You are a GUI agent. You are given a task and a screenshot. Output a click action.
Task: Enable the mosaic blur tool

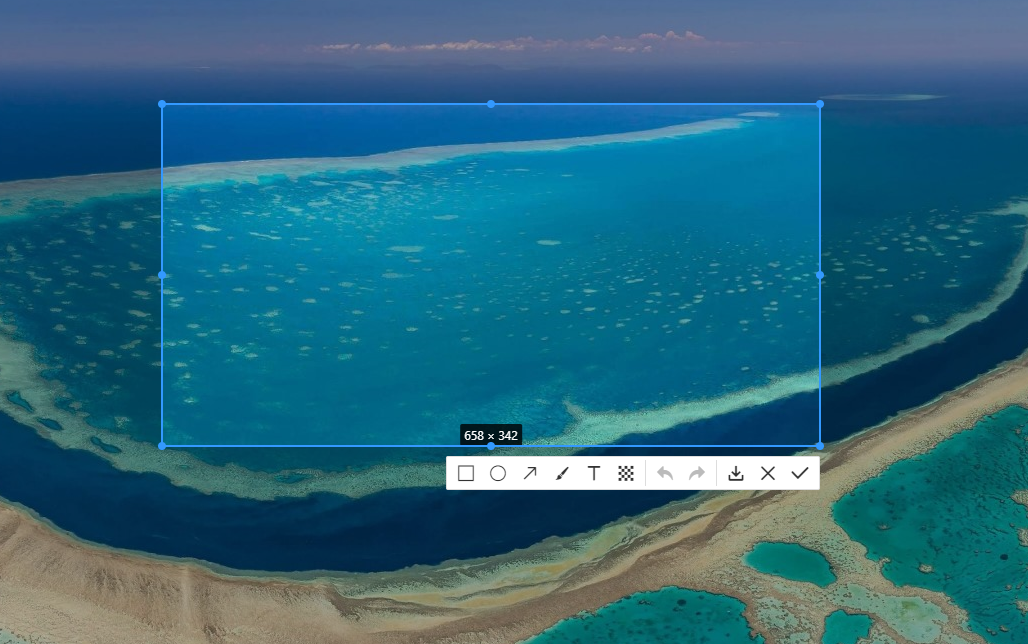coord(626,473)
